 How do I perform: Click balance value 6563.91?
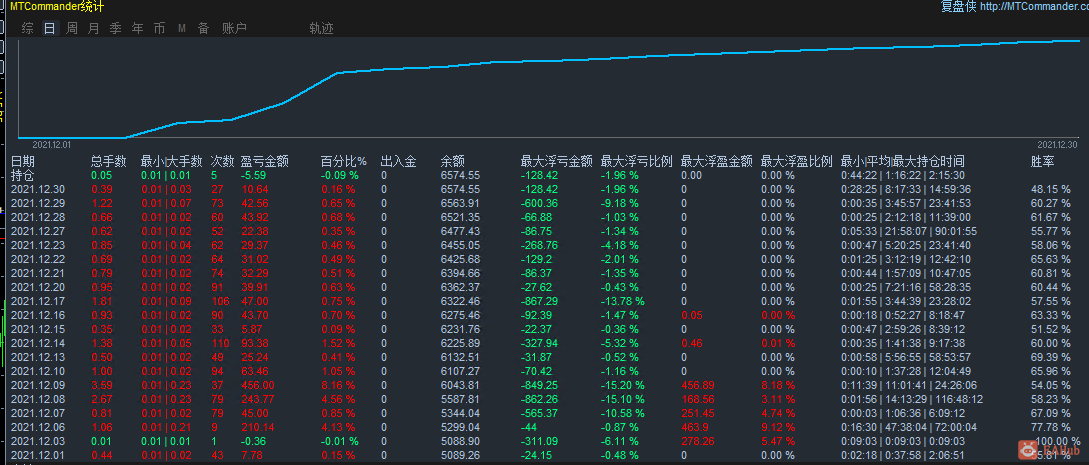[460, 203]
